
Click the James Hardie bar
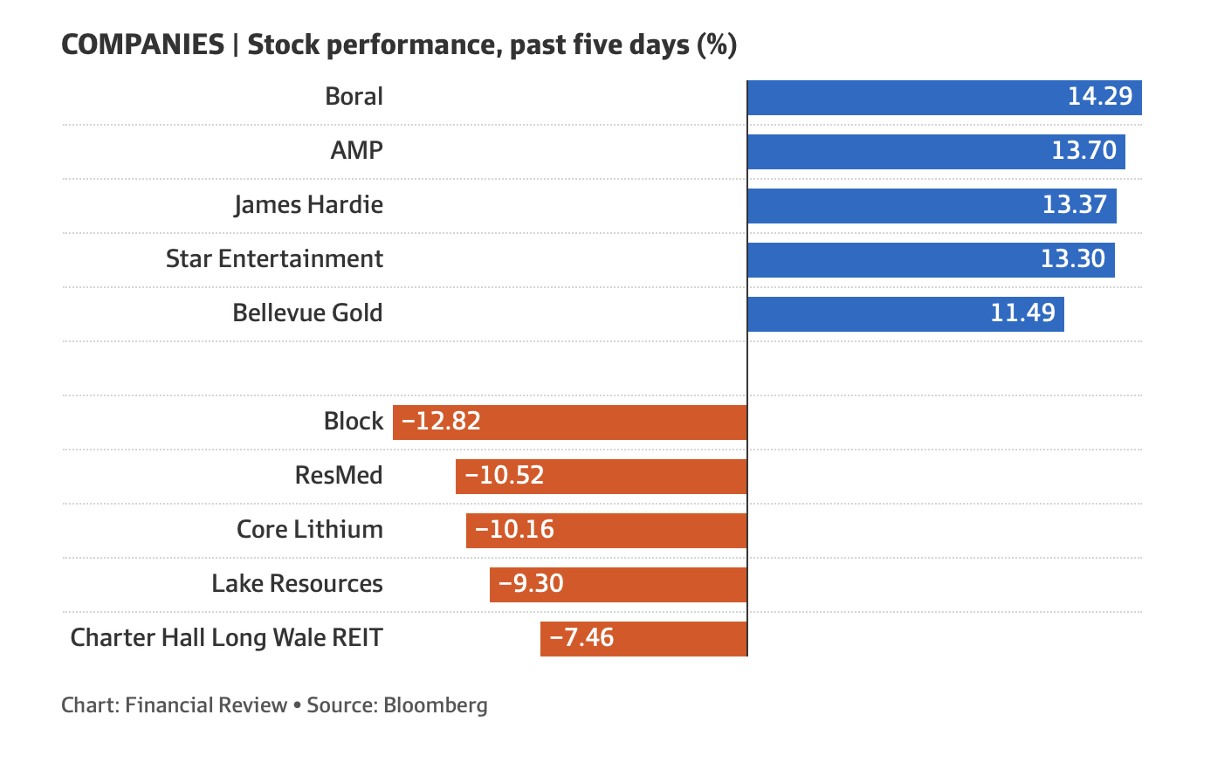pos(932,205)
